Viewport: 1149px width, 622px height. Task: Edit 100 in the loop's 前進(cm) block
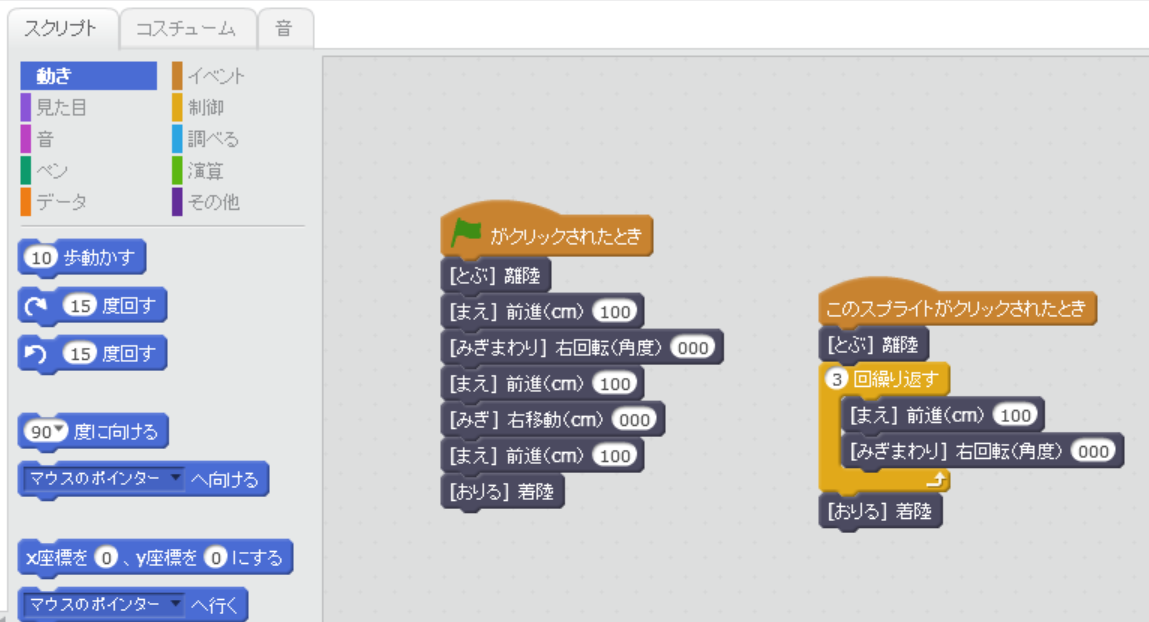click(x=1016, y=415)
